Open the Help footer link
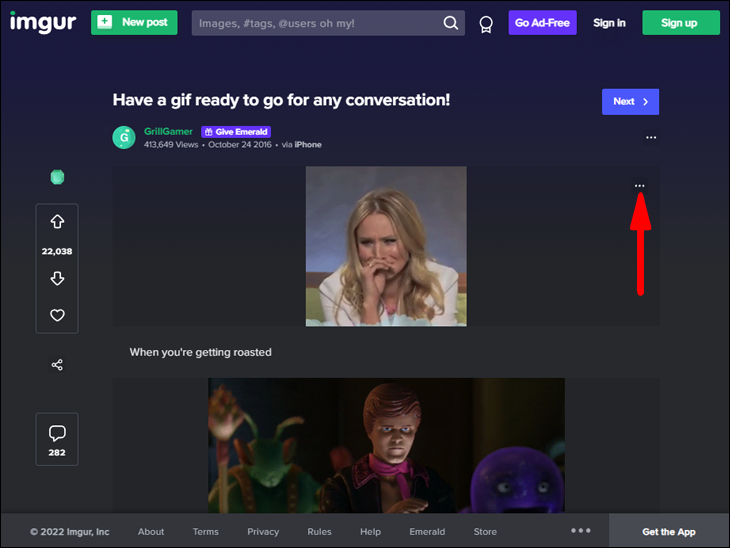The height and width of the screenshot is (548, 730). click(x=370, y=532)
